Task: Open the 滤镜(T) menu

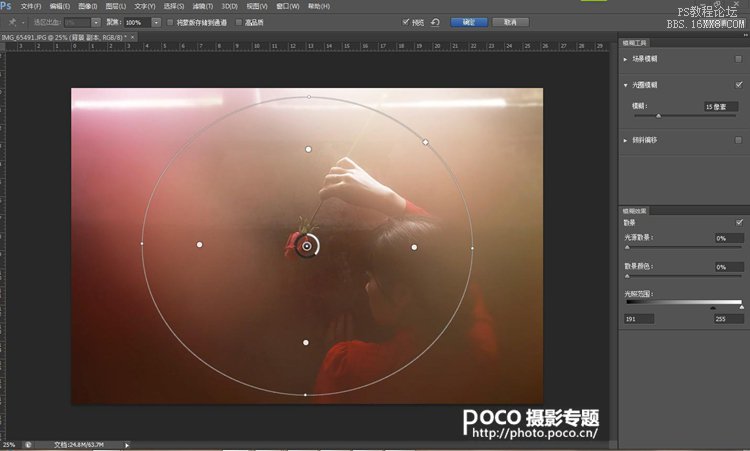Action: coord(202,6)
